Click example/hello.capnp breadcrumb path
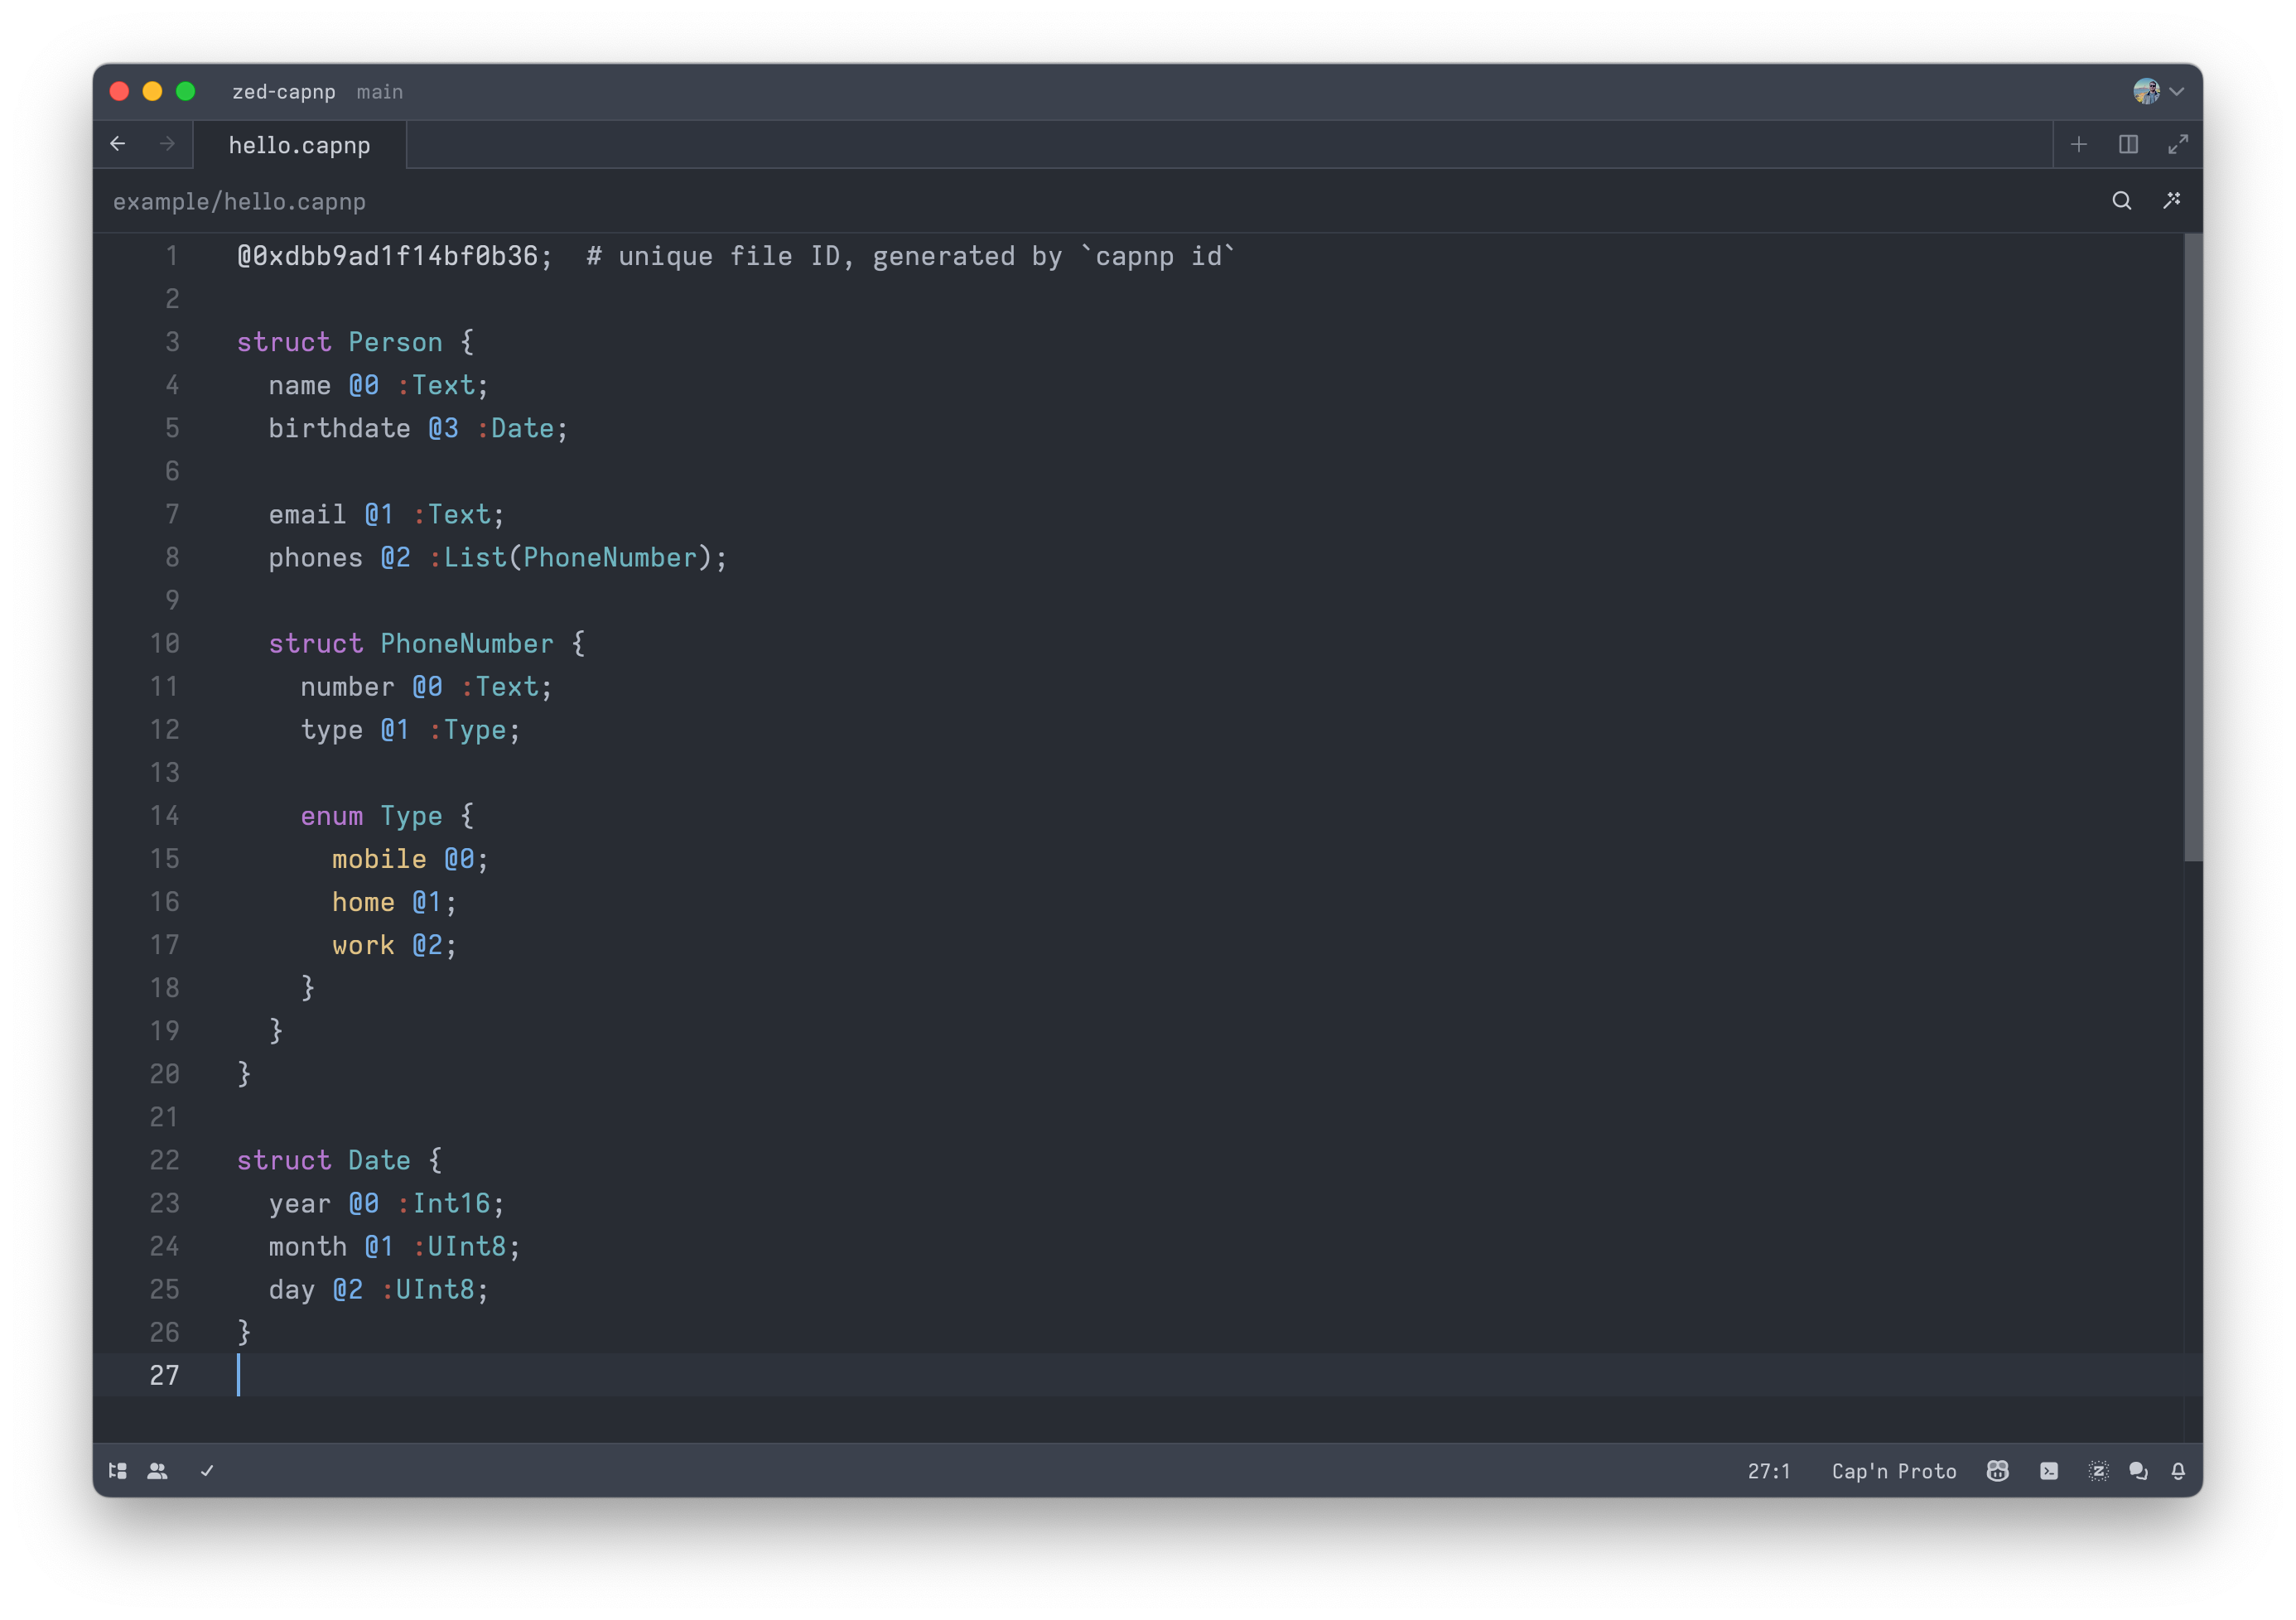Viewport: 2296px width, 1620px height. pos(239,201)
